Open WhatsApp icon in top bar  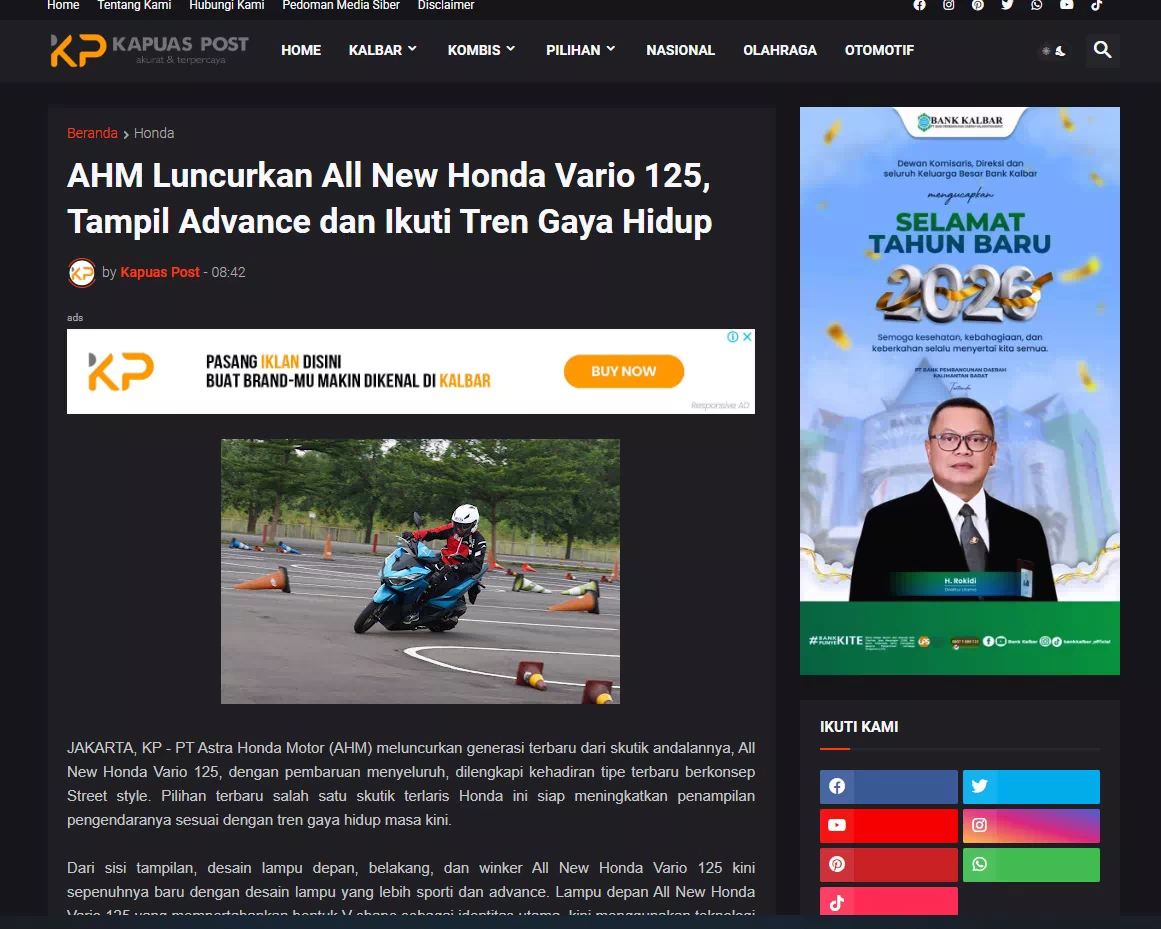pos(1037,5)
